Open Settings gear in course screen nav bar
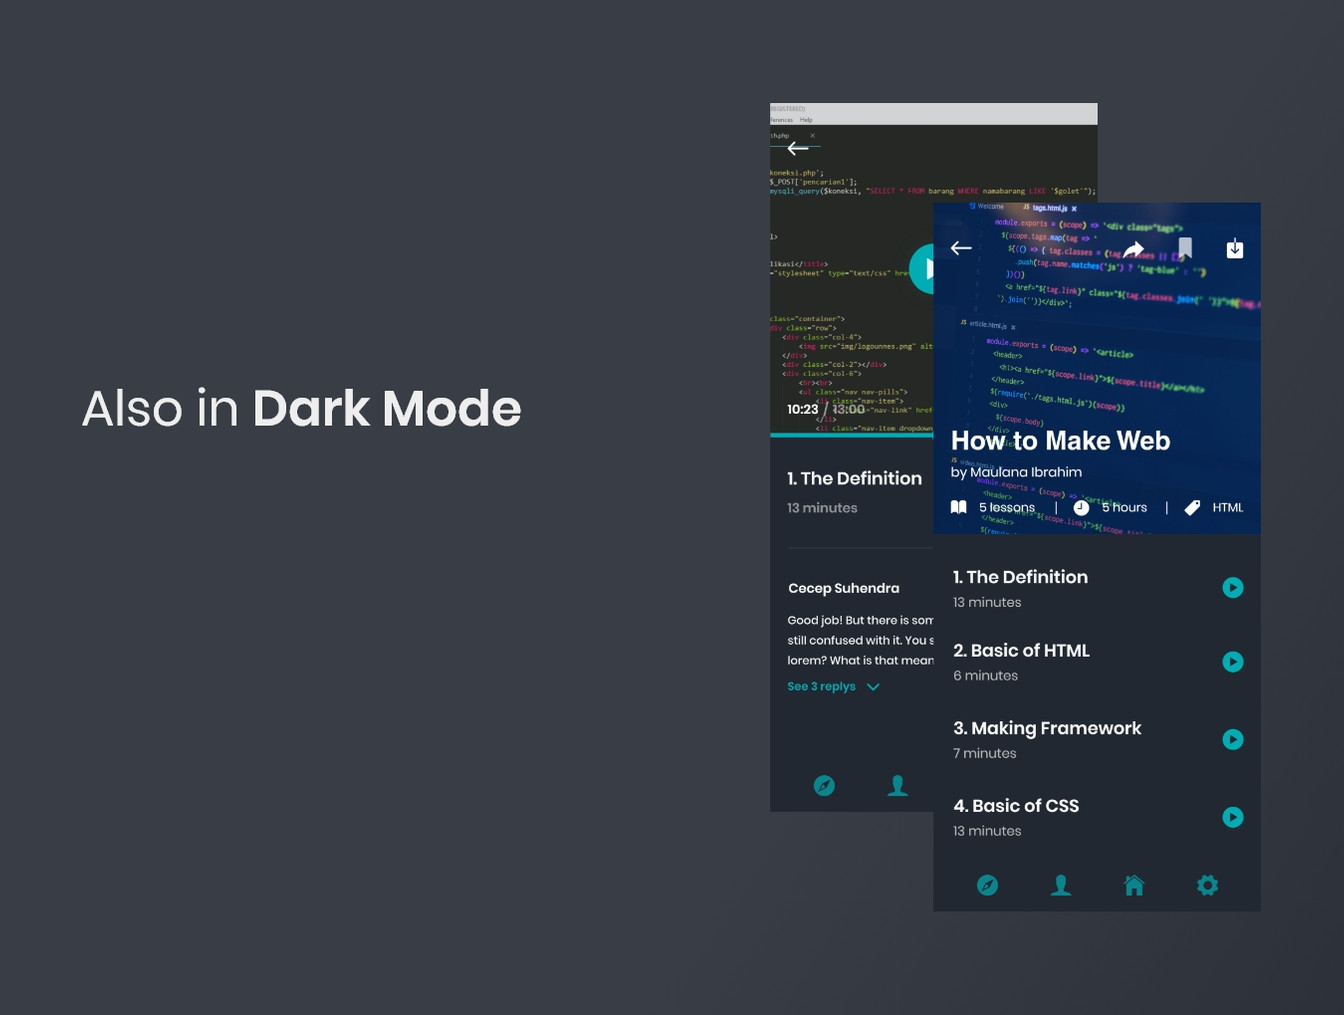Image resolution: width=1344 pixels, height=1015 pixels. 1208,885
